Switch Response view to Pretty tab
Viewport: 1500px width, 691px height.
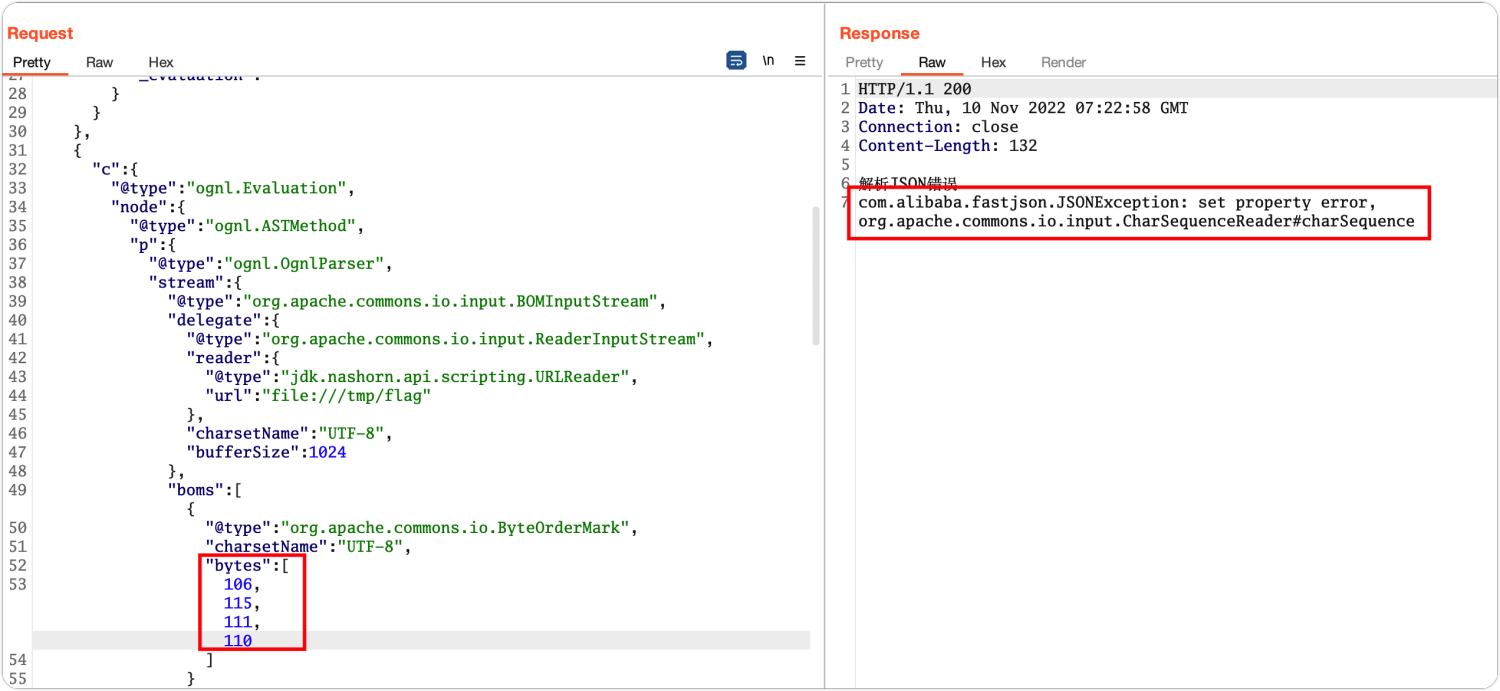coord(864,62)
